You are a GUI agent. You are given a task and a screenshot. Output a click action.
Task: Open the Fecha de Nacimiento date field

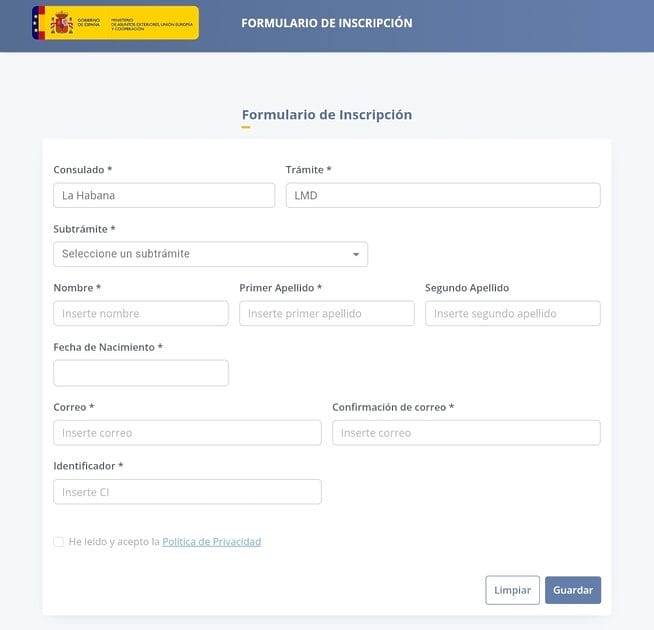coord(141,373)
